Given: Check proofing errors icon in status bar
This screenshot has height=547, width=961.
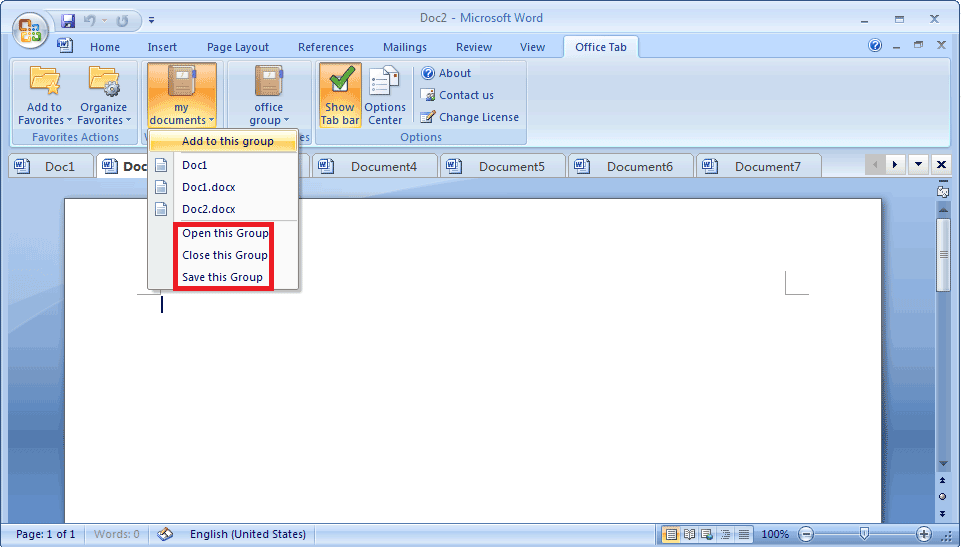Looking at the screenshot, I should pyautogui.click(x=165, y=534).
